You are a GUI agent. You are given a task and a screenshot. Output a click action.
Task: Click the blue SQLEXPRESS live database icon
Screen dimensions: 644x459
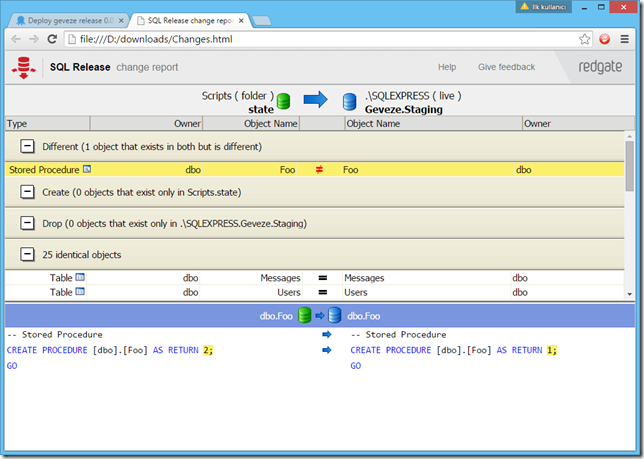(350, 102)
